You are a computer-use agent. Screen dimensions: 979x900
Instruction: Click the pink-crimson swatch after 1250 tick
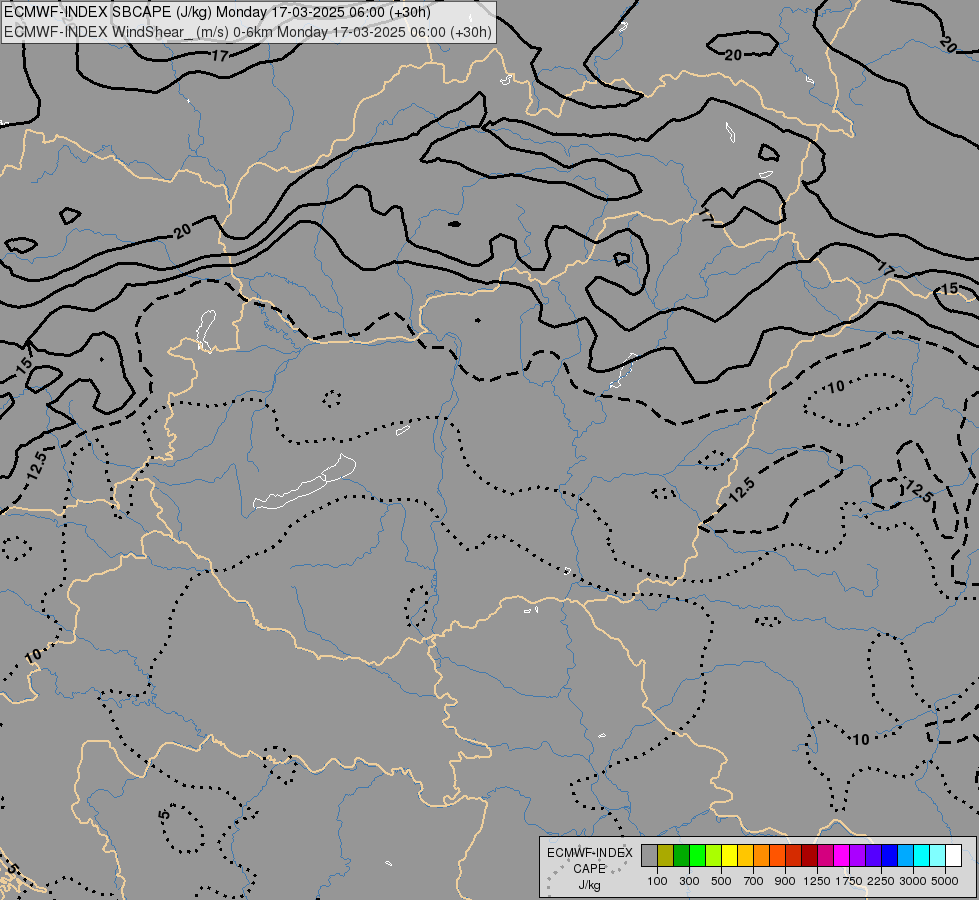pos(825,856)
